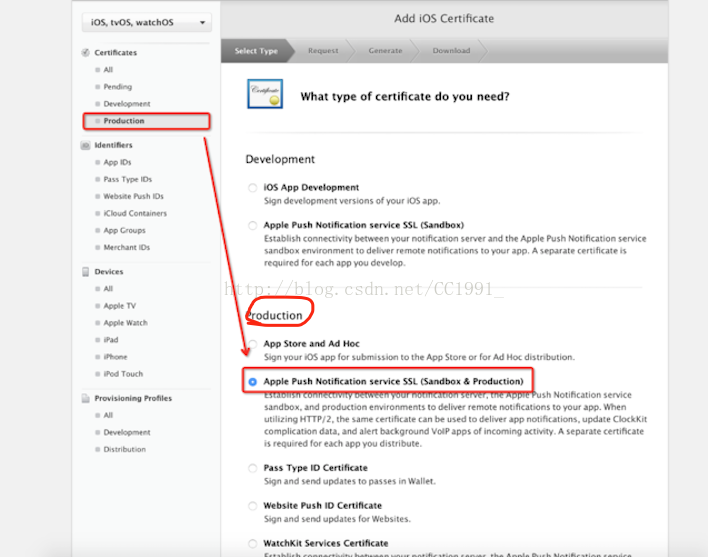Viewport: 708px width, 557px height.
Task: Click 'Sign and send updates to passes in Wallet.'
Action: tap(350, 481)
